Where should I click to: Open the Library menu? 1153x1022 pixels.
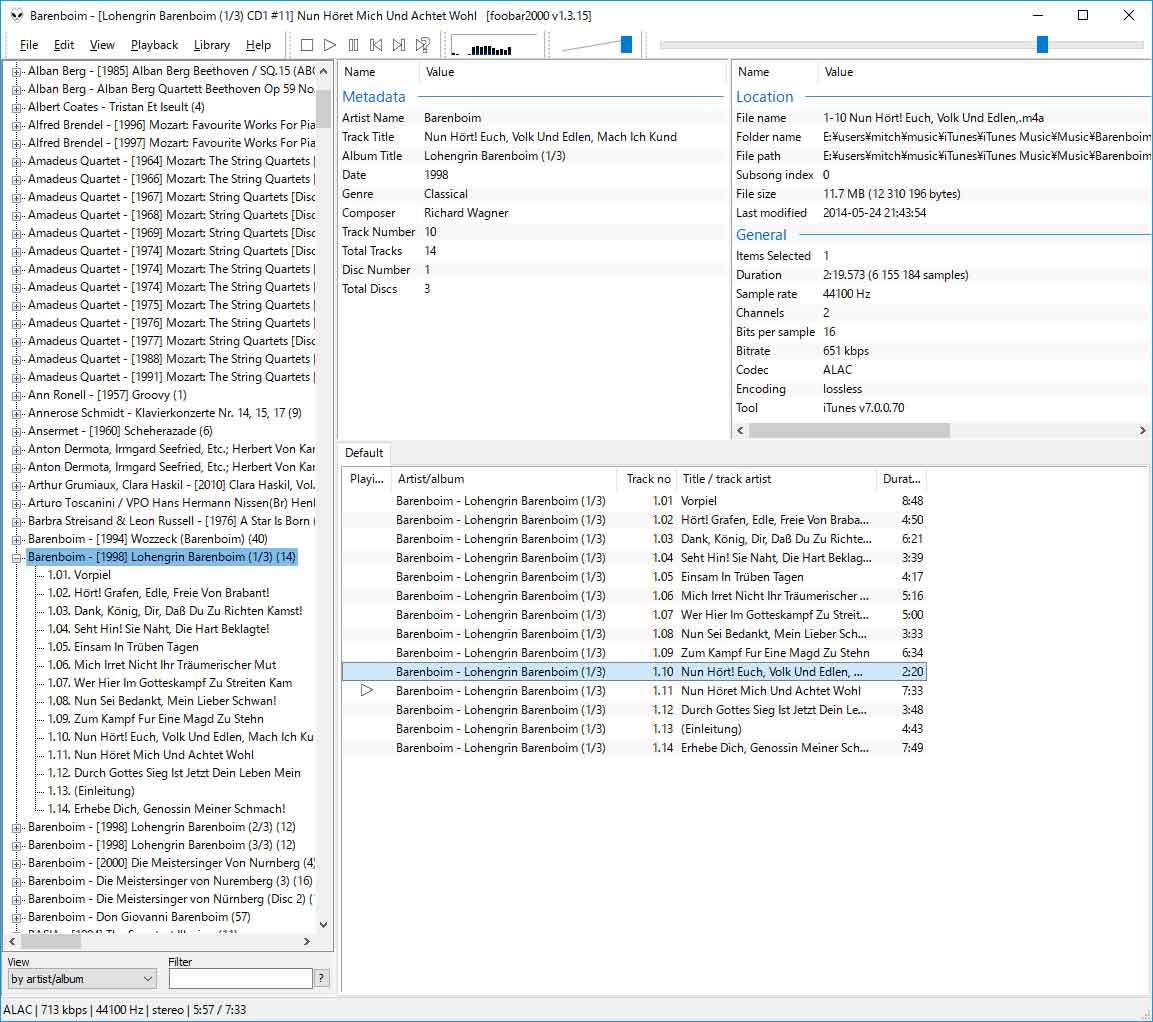[x=212, y=45]
